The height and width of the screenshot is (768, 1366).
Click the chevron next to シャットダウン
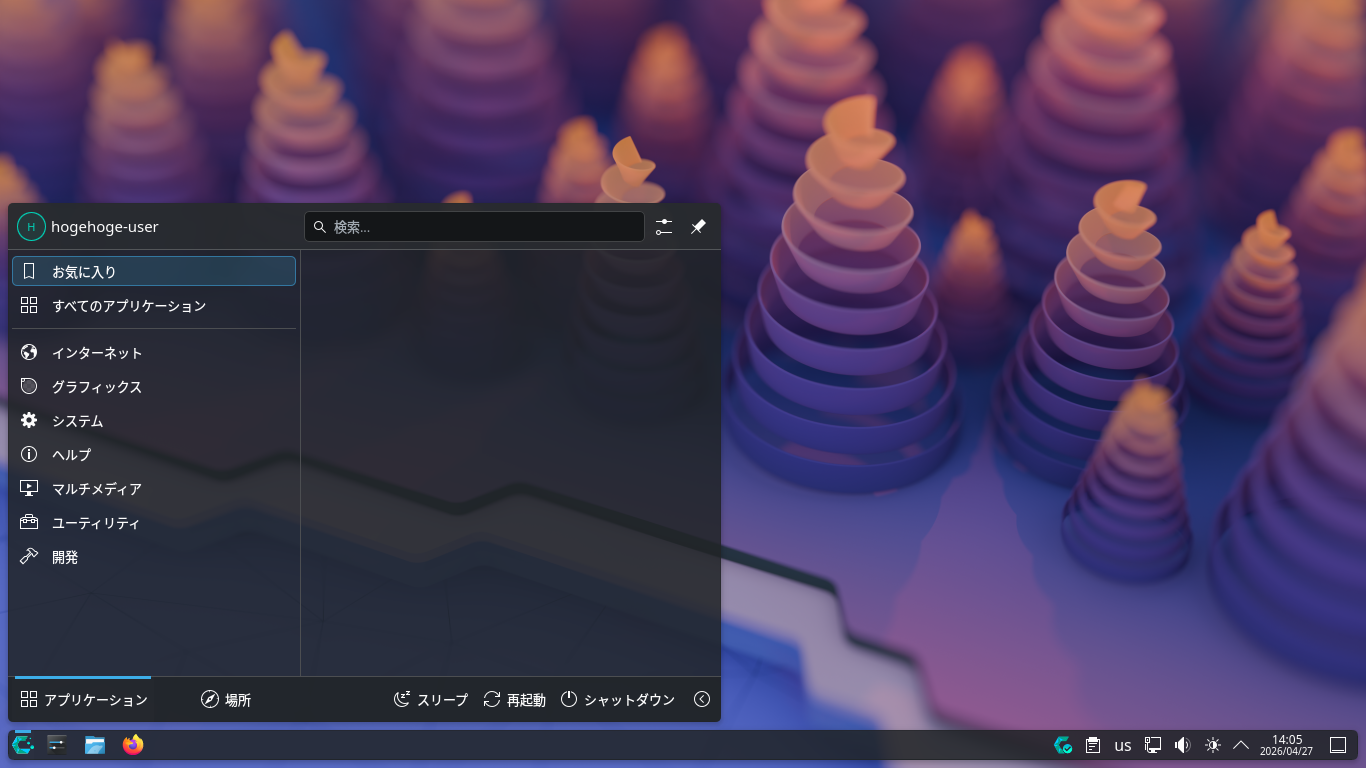tap(702, 699)
